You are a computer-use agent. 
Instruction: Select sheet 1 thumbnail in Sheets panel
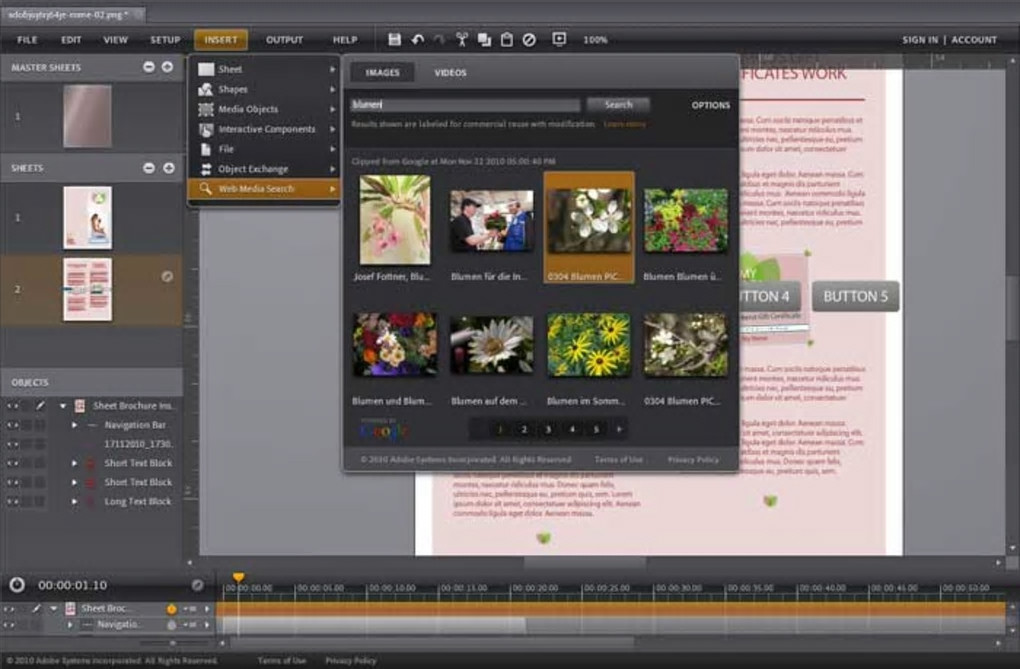coord(87,217)
